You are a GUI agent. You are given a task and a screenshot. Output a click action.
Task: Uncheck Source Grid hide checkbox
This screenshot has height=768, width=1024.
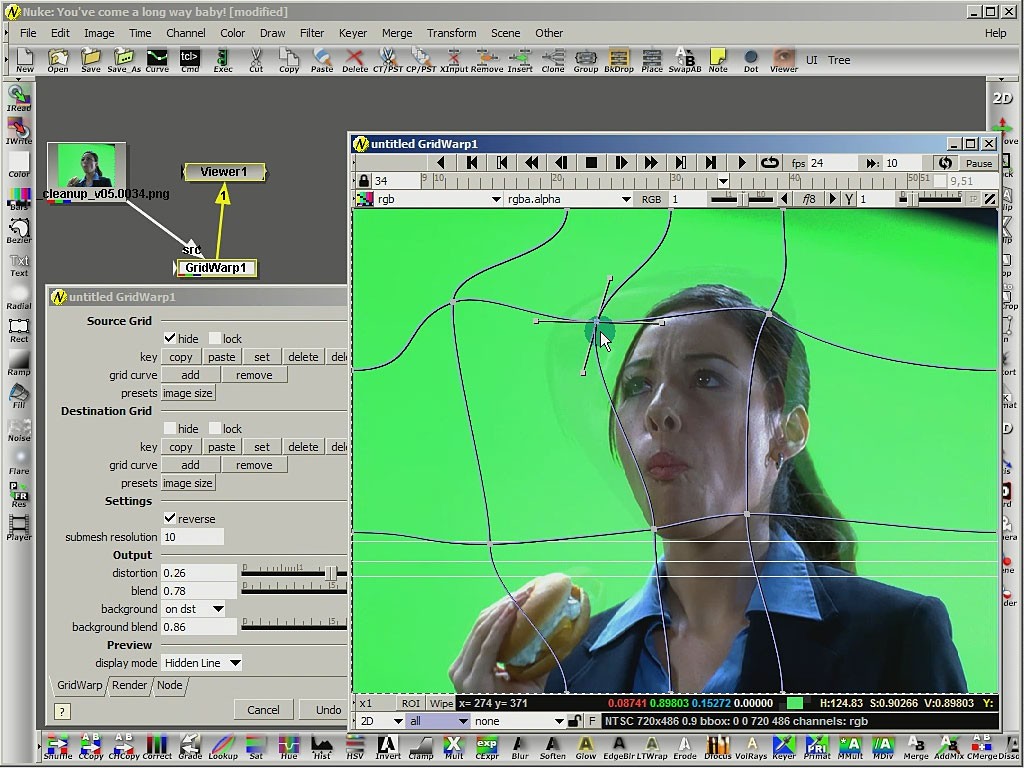tap(170, 339)
